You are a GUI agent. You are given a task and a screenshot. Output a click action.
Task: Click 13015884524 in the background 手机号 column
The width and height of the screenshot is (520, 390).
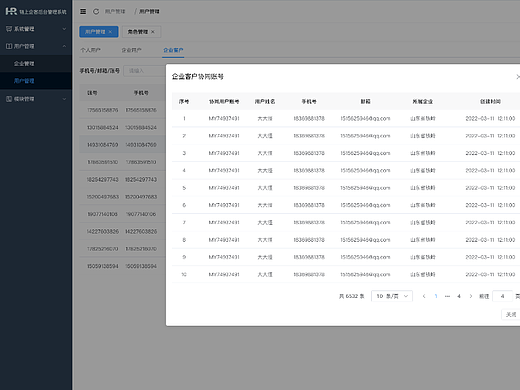141,128
